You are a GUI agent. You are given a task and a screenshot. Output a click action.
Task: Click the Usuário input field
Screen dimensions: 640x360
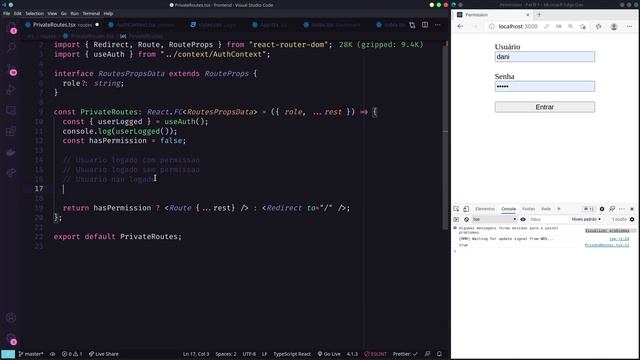[544, 57]
